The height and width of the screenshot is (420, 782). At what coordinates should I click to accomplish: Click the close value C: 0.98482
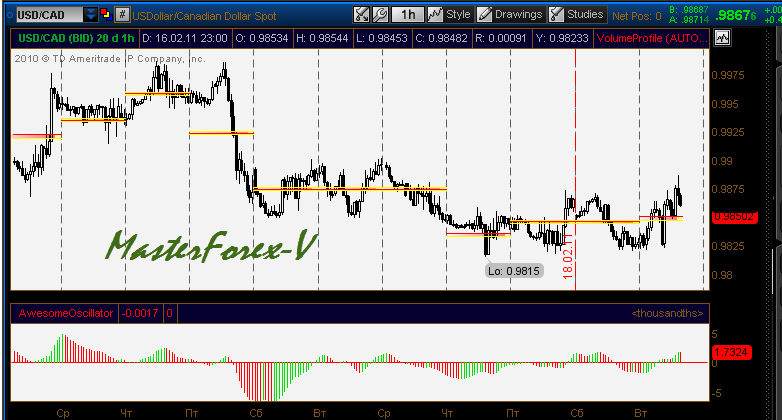point(441,38)
